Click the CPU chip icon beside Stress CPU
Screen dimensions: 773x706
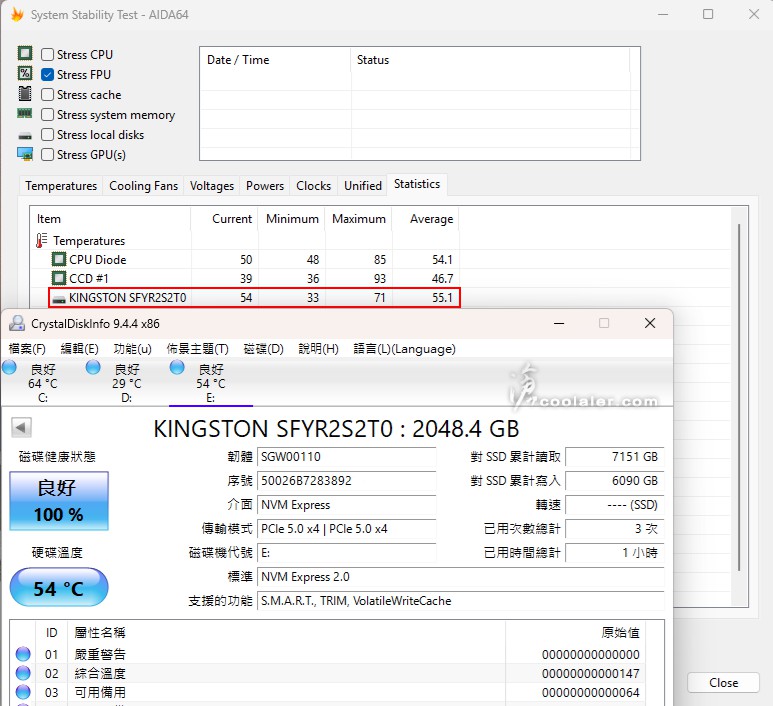click(25, 53)
